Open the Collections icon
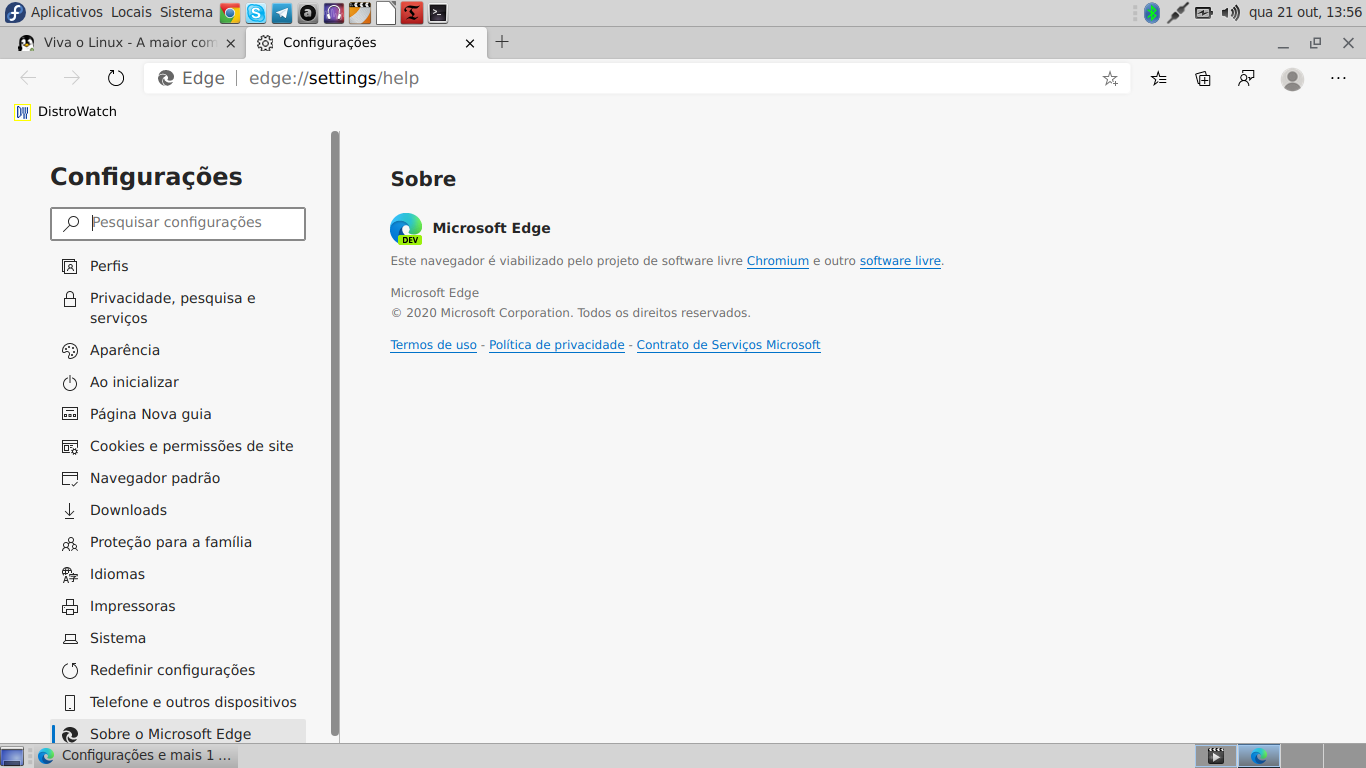Viewport: 1366px width, 768px height. click(x=1203, y=78)
